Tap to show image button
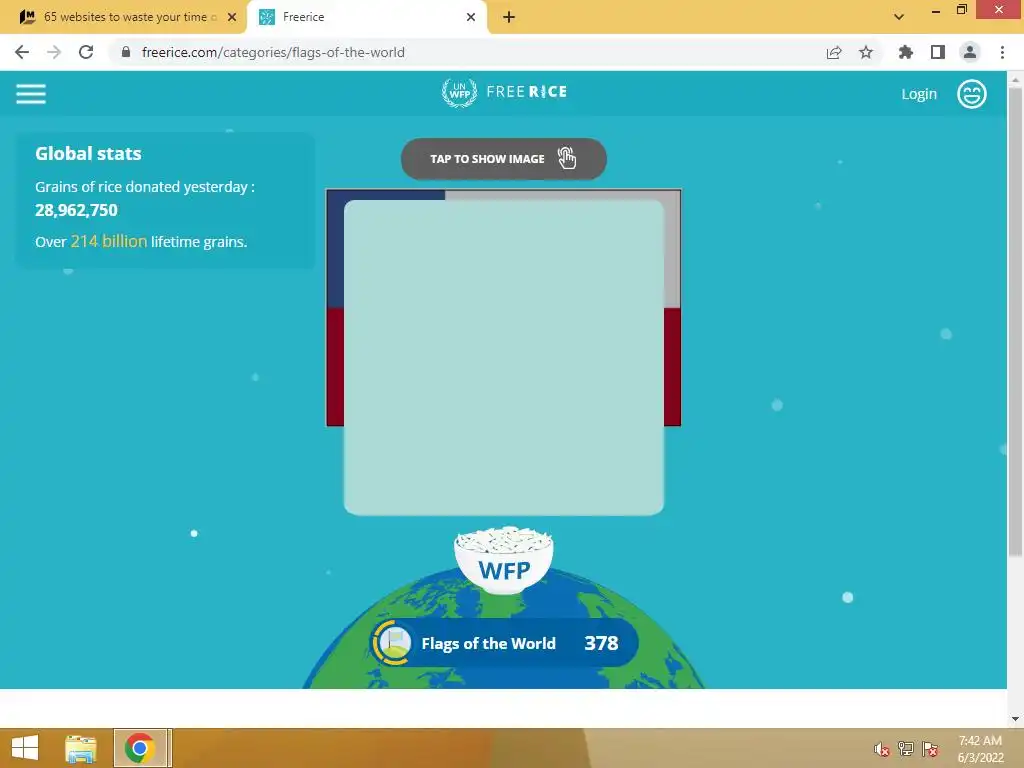This screenshot has height=768, width=1024. coord(504,159)
